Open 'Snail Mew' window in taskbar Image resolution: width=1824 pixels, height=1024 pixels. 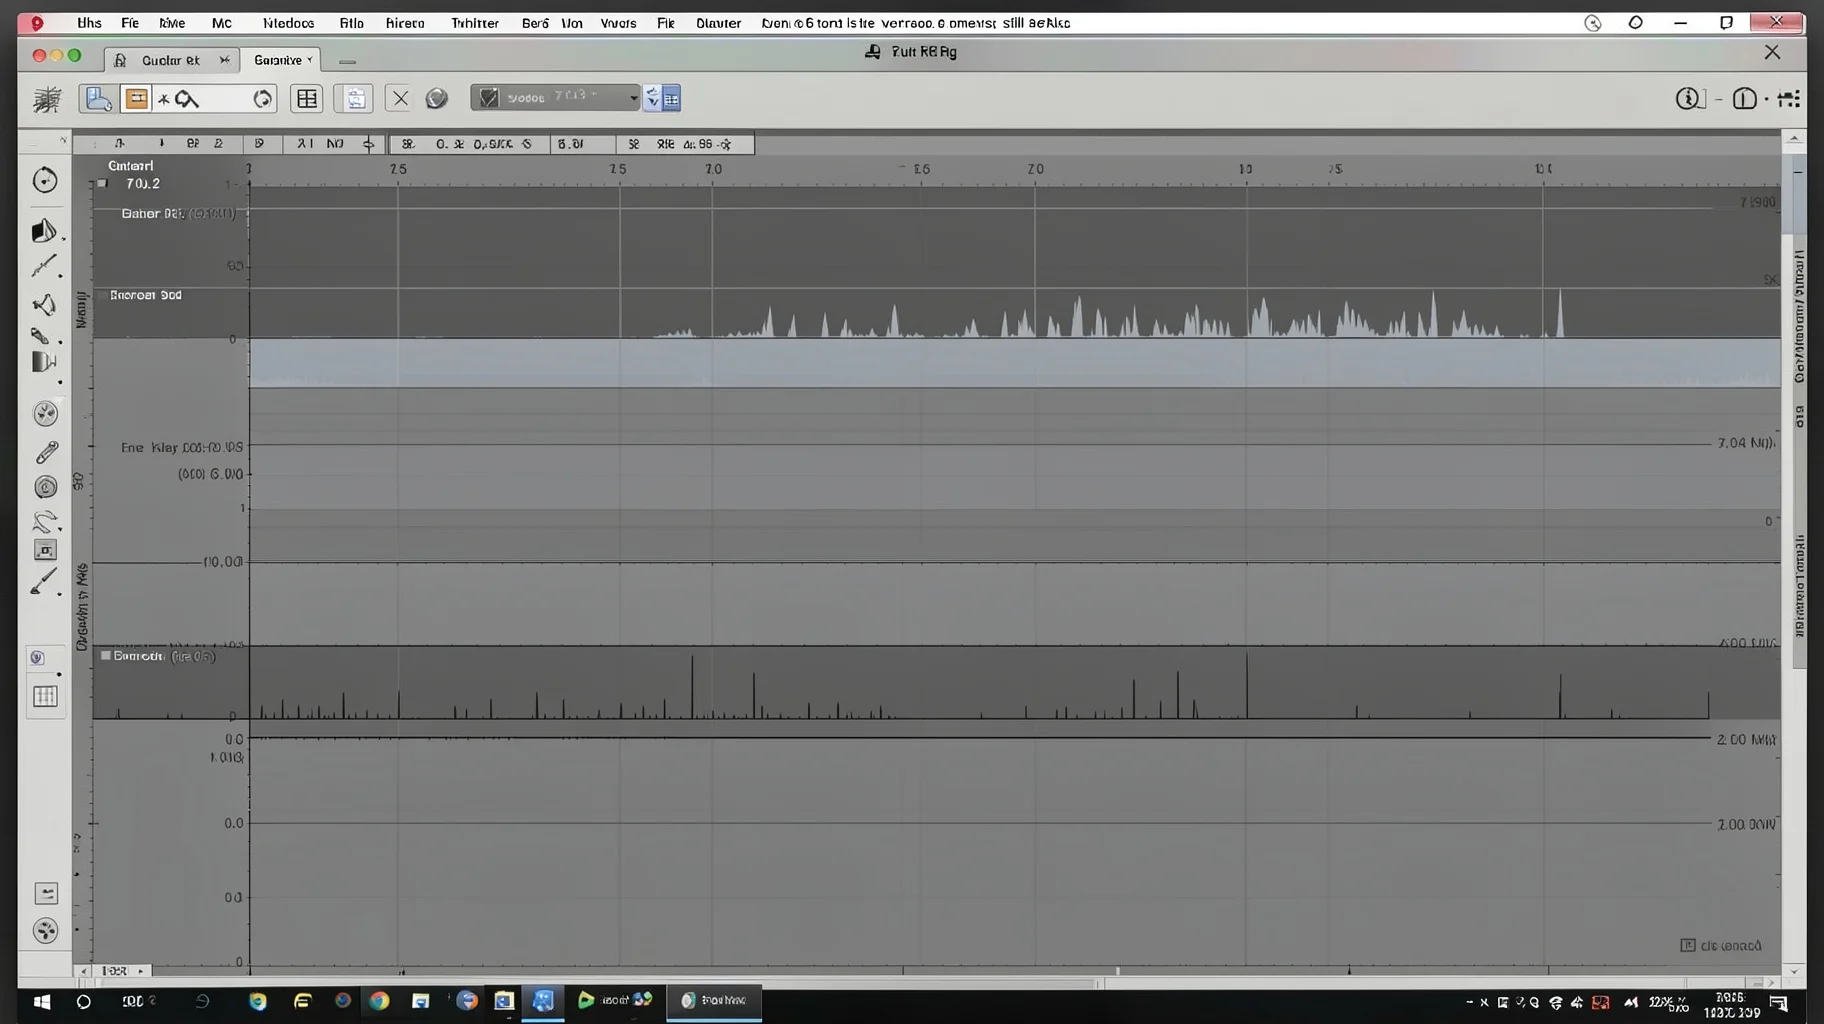pos(714,1000)
